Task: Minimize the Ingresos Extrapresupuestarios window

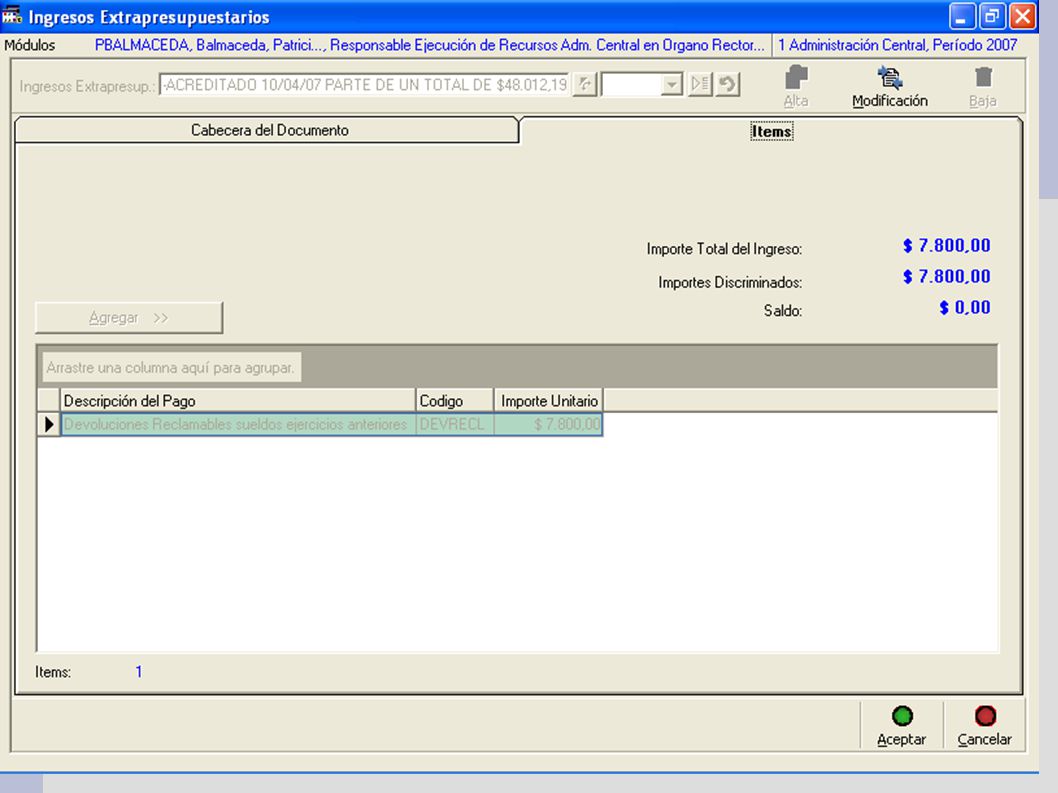Action: click(x=962, y=16)
